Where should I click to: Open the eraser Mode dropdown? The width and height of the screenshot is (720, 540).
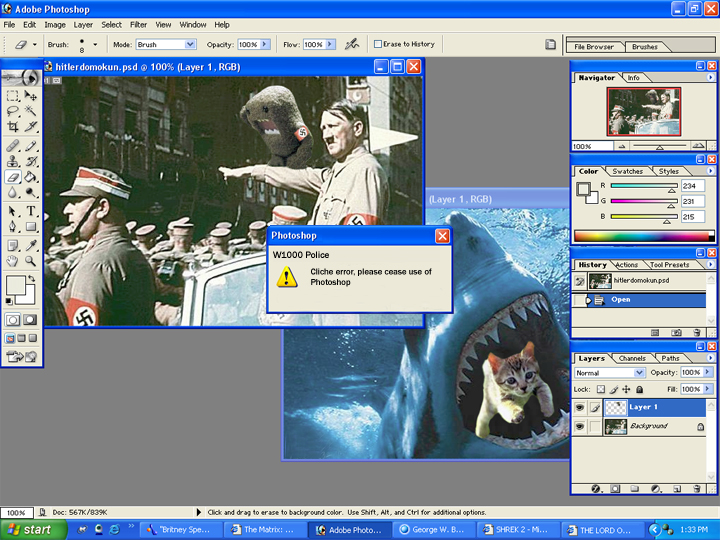(190, 45)
